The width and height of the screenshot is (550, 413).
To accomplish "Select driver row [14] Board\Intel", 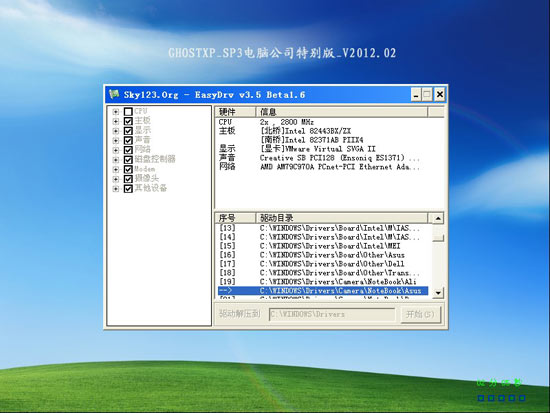I will [x=323, y=237].
